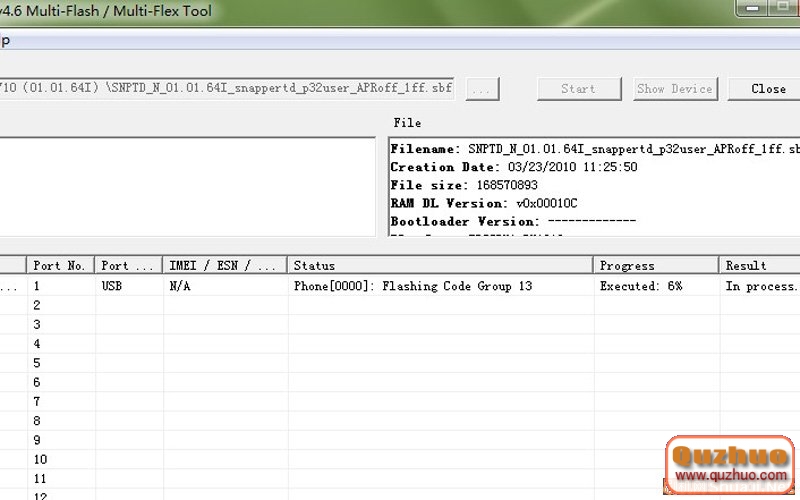Click the 'In process' result cell
This screenshot has height=500, width=800.
pos(761,286)
